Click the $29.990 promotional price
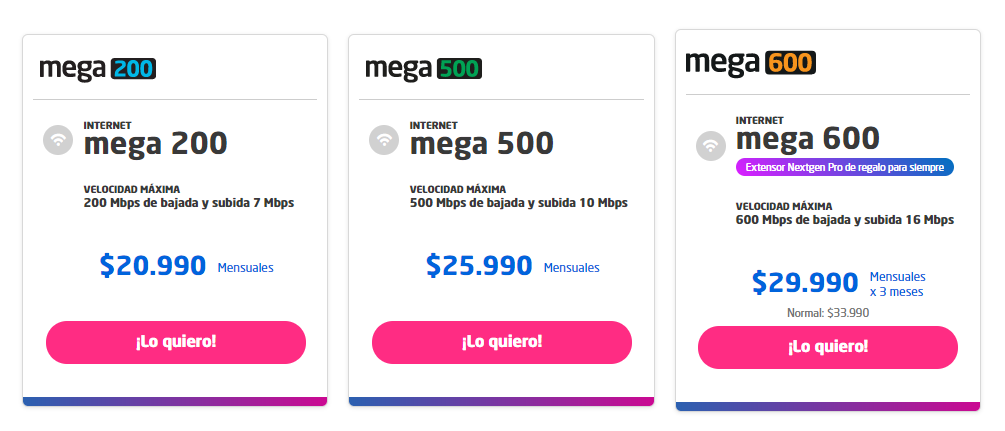The image size is (1005, 431). point(805,282)
